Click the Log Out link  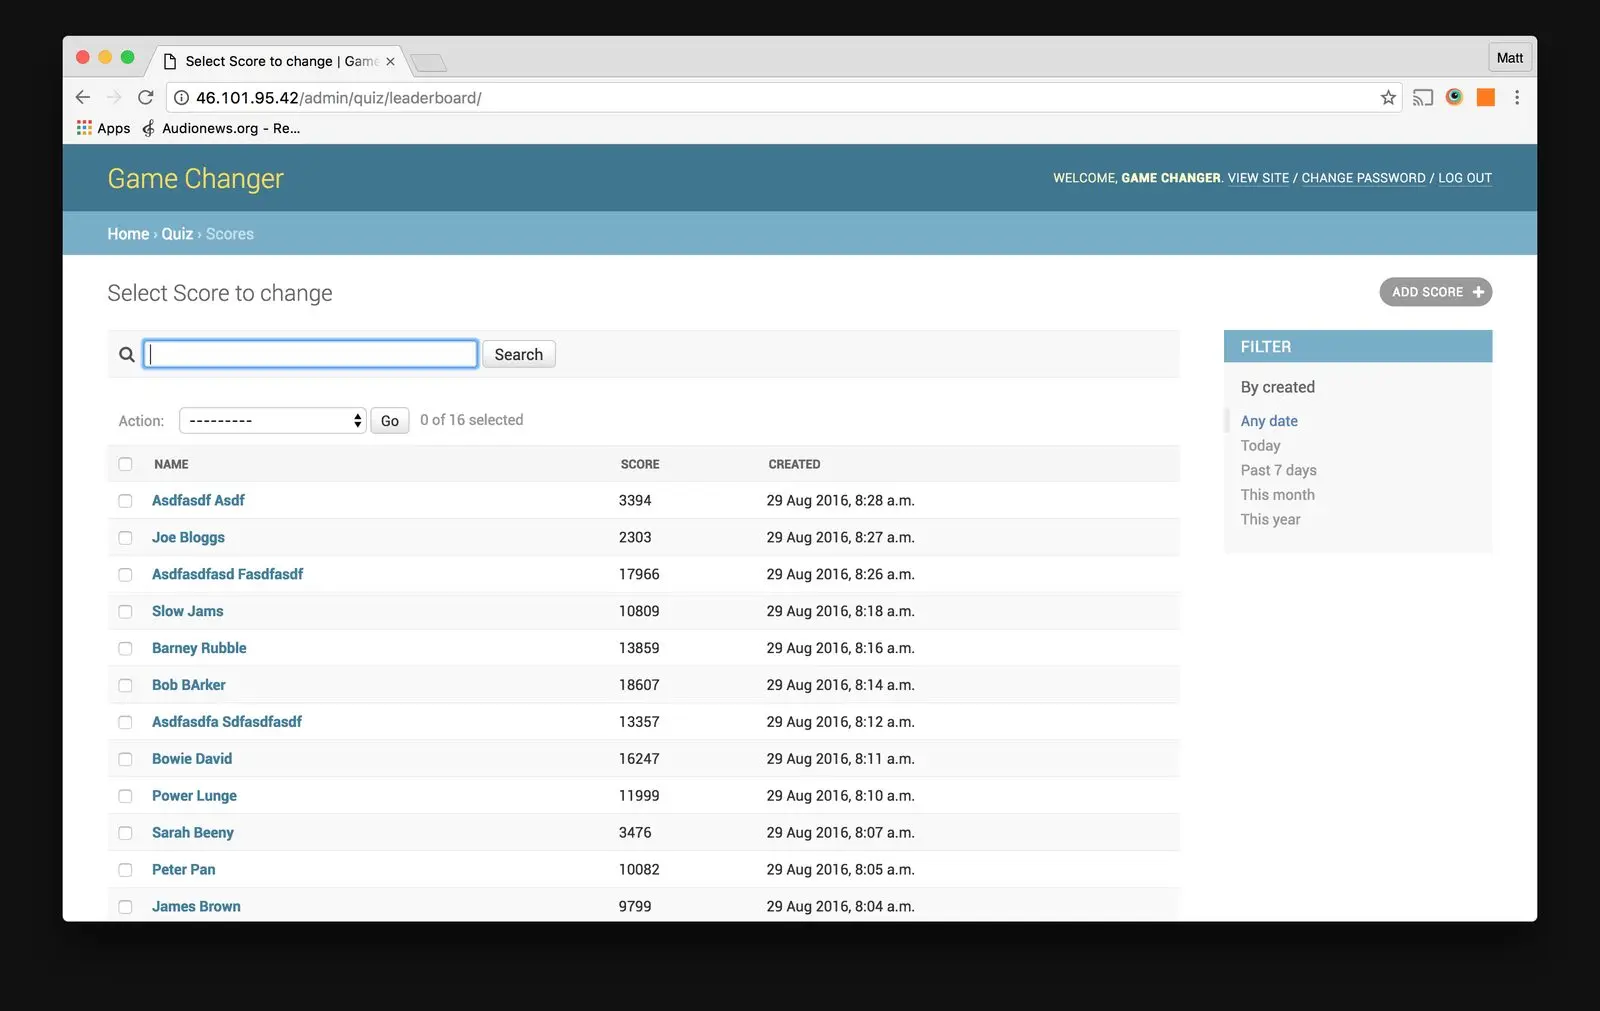[x=1465, y=178]
